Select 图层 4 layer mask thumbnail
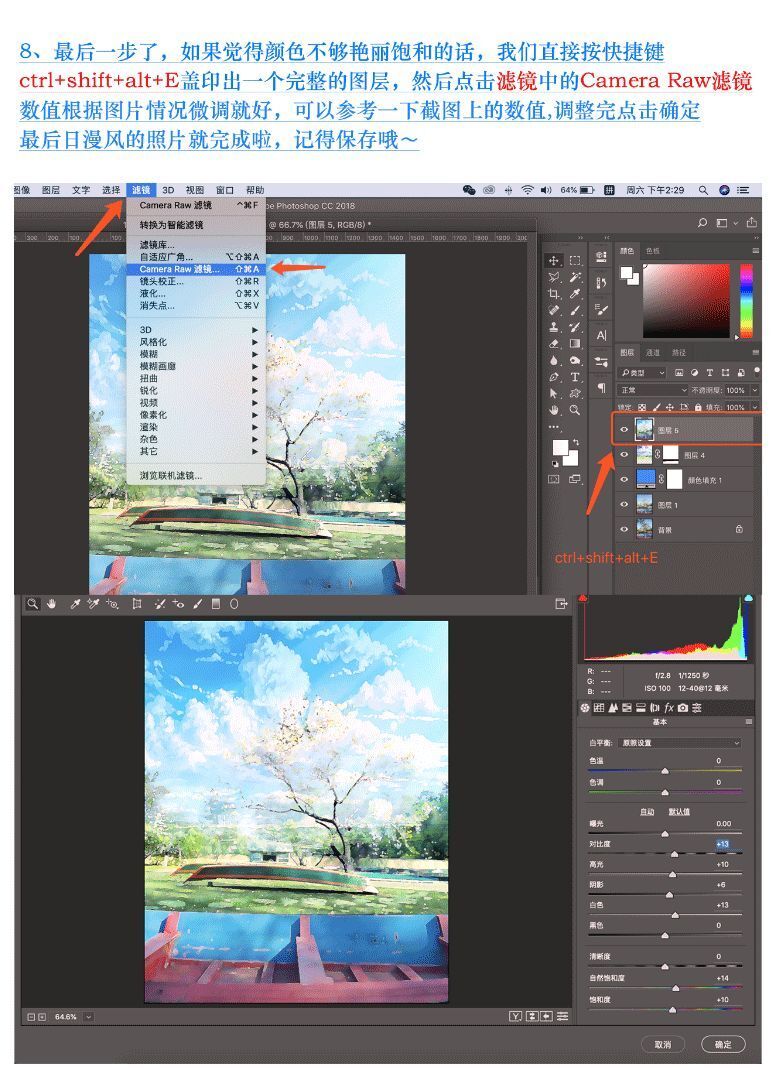Image resolution: width=774 pixels, height=1068 pixels. coord(671,454)
